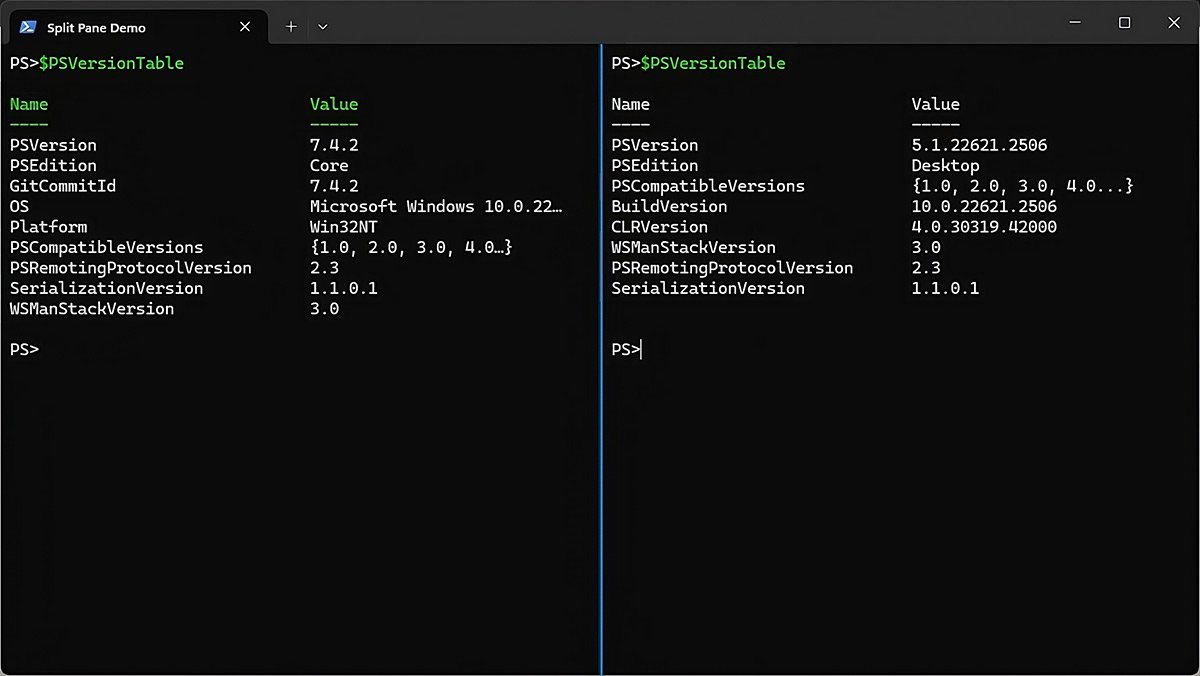Click the Microsoft Windows OS value
The width and height of the screenshot is (1200, 676).
pyautogui.click(x=436, y=206)
